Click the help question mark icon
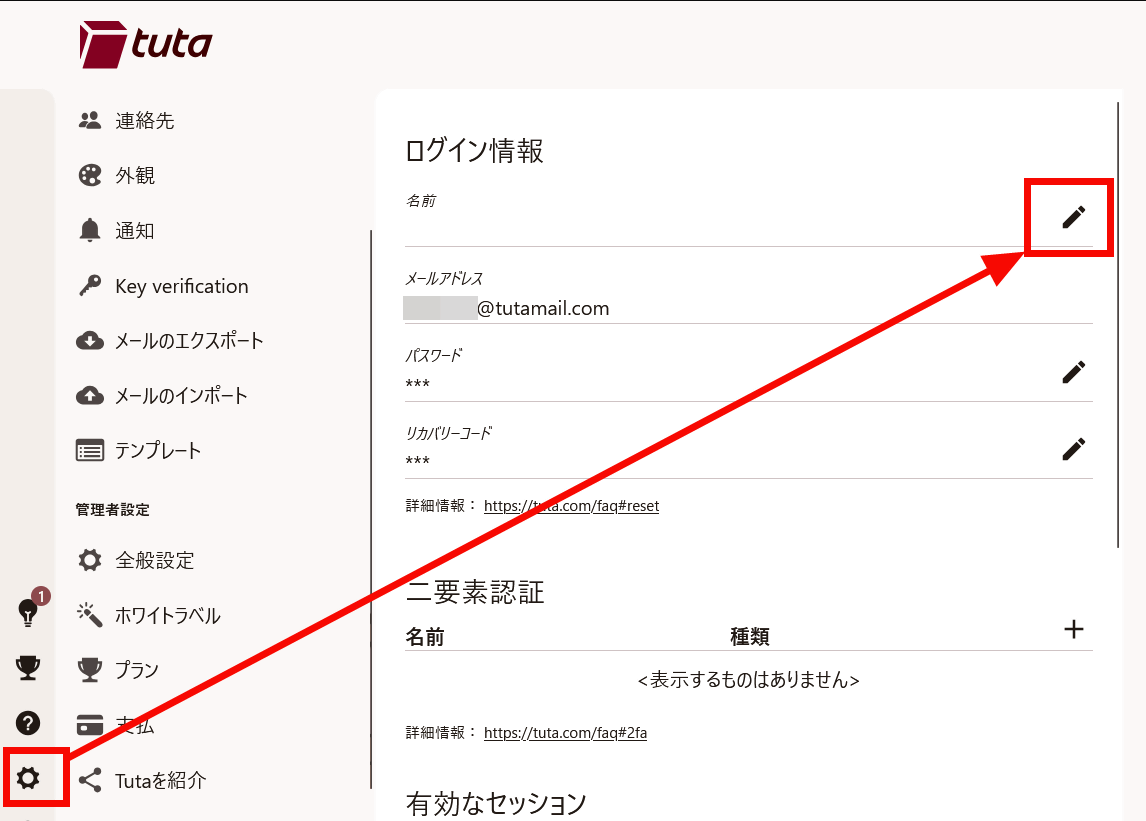Viewport: 1146px width, 821px height. pyautogui.click(x=29, y=722)
